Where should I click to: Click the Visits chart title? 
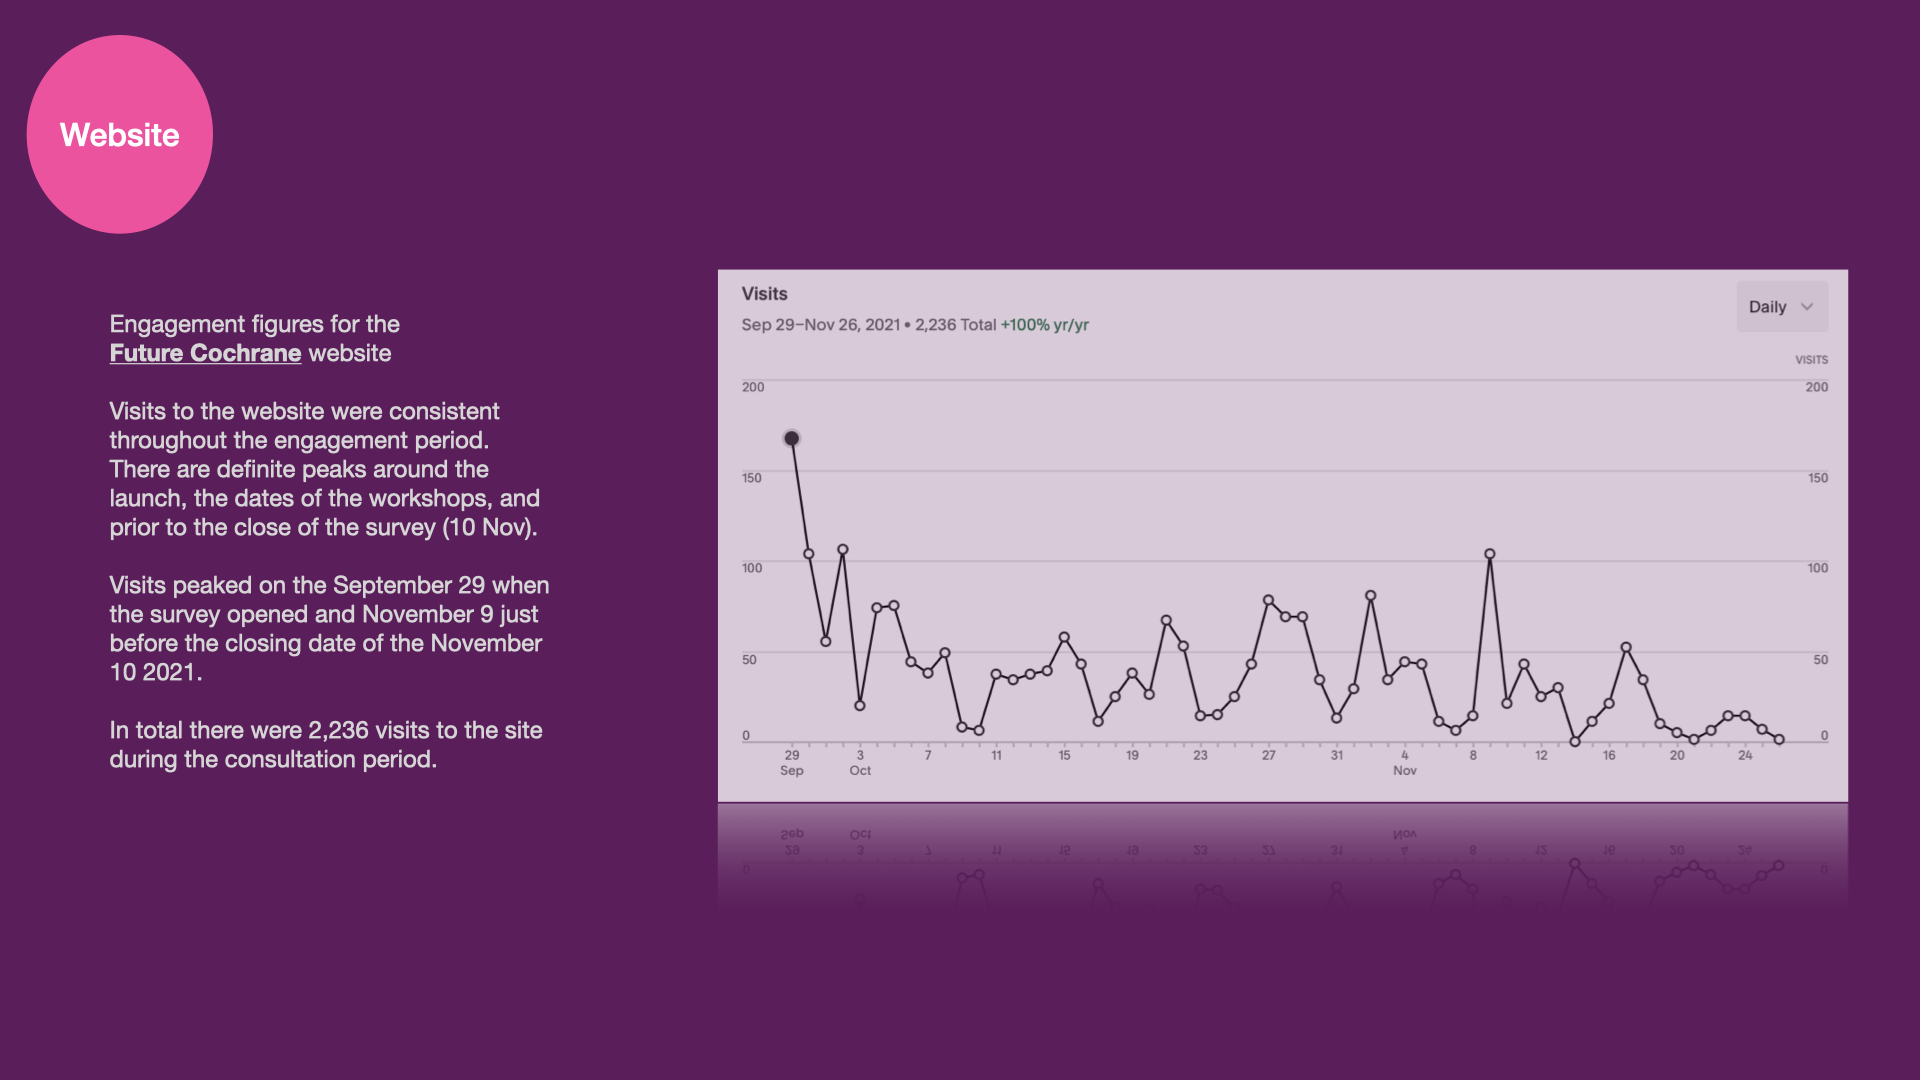point(764,294)
